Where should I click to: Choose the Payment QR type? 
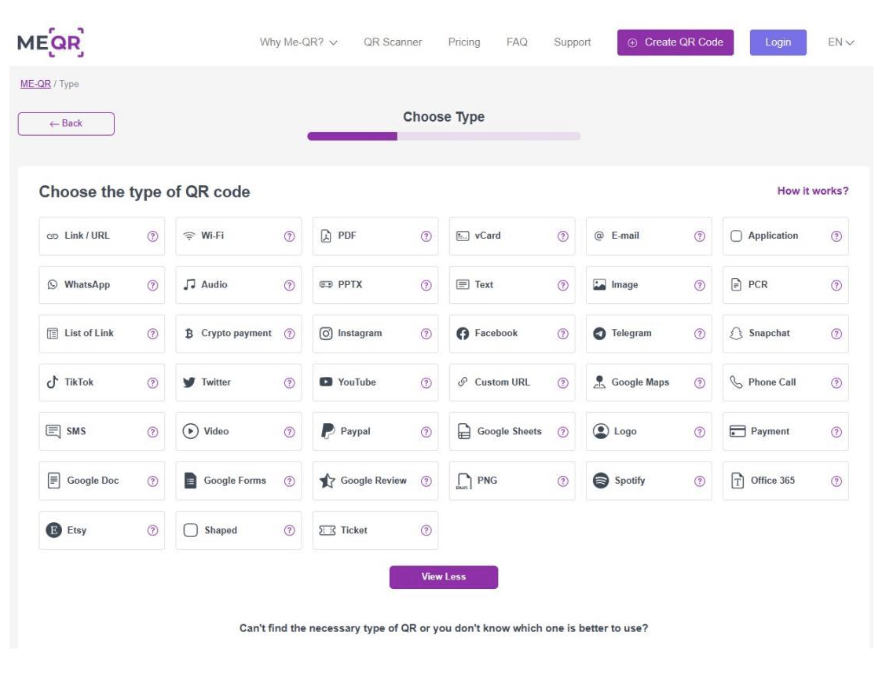(x=785, y=431)
